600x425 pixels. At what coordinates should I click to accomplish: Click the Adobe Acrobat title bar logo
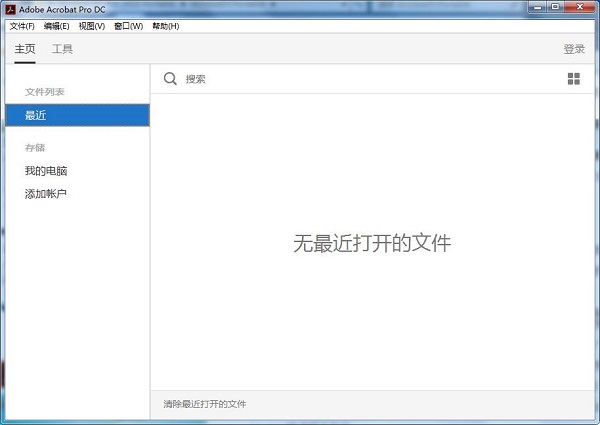click(x=11, y=9)
